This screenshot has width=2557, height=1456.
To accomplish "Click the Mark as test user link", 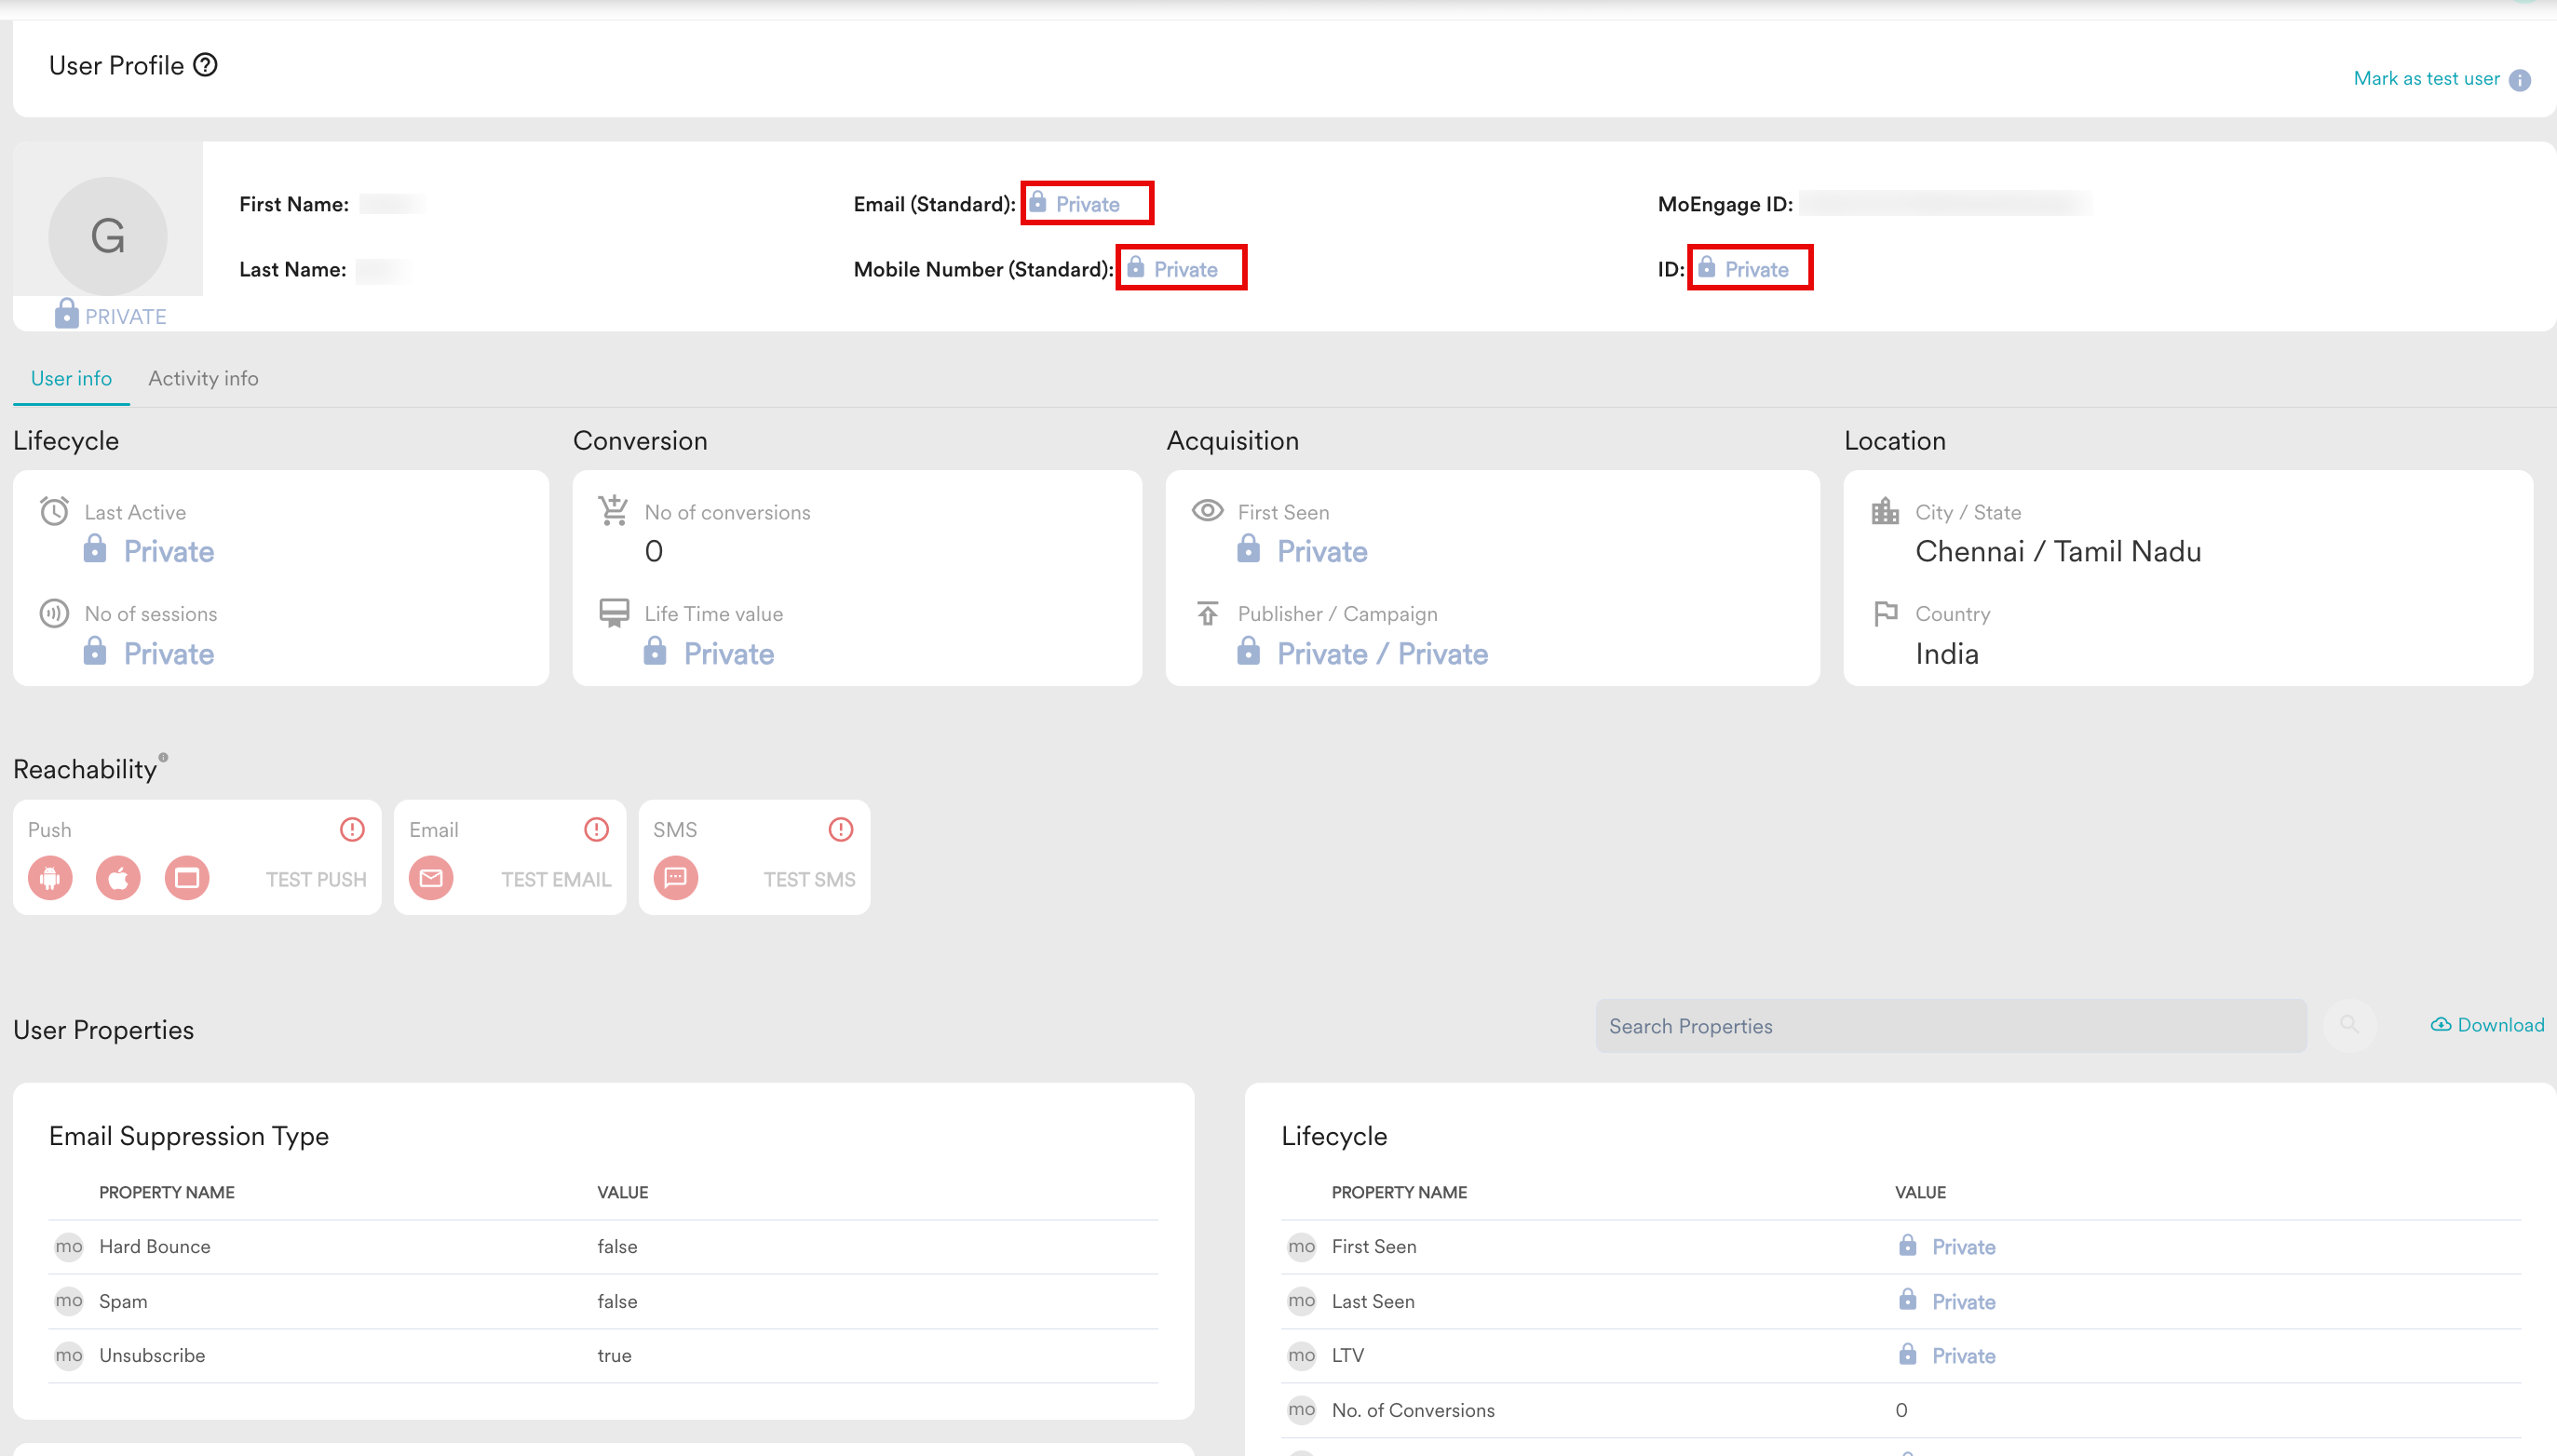I will [x=2426, y=79].
